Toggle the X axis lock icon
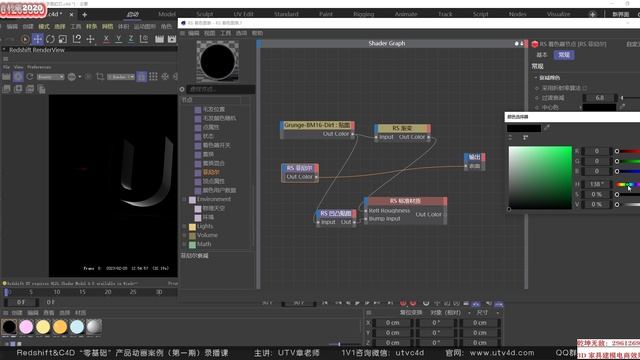This screenshot has height=360, width=640. (x=106, y=39)
